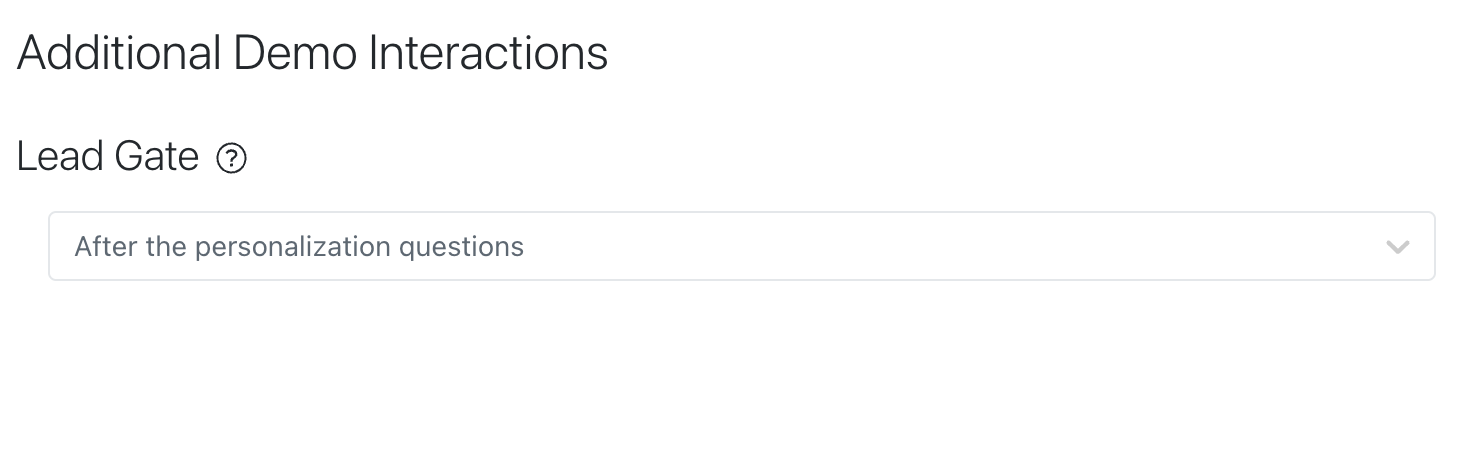Viewport: 1484px width, 458px height.
Task: Click inside the Lead Gate selection field
Action: 742,246
